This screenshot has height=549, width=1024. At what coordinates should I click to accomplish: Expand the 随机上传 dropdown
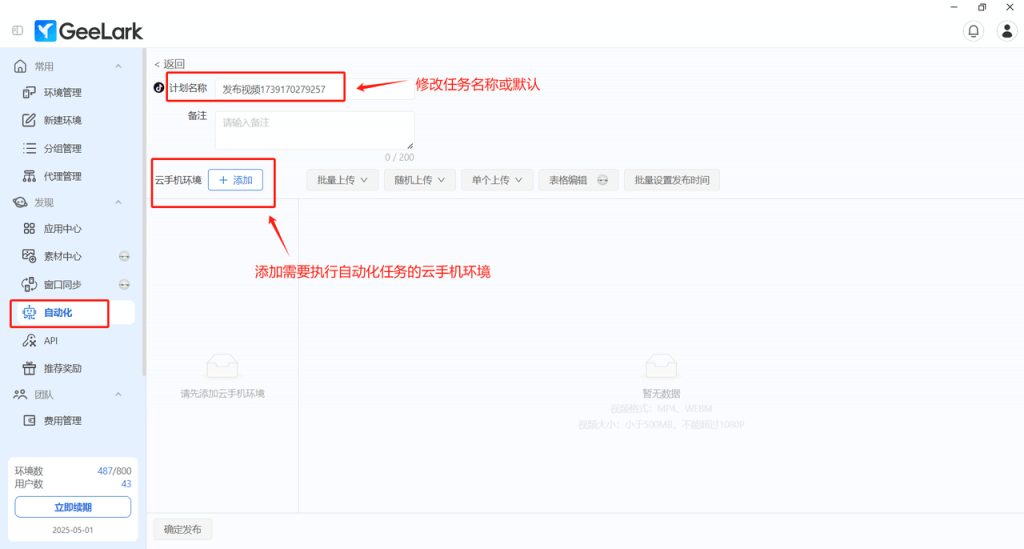(420, 180)
